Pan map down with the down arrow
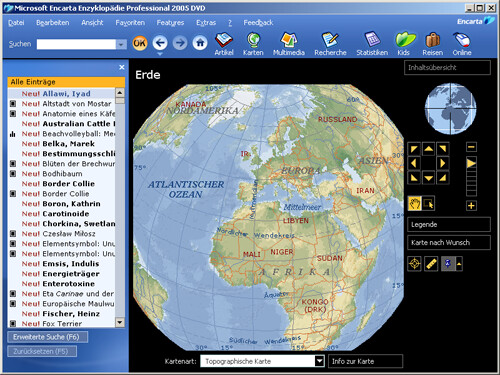 click(x=429, y=178)
